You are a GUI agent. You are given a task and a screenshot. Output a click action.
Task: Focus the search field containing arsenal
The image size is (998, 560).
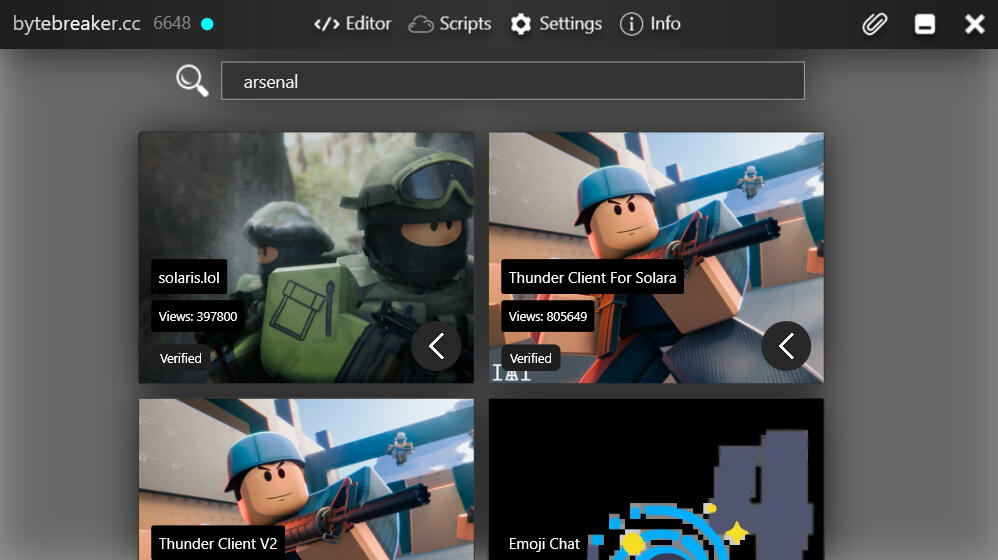(512, 81)
